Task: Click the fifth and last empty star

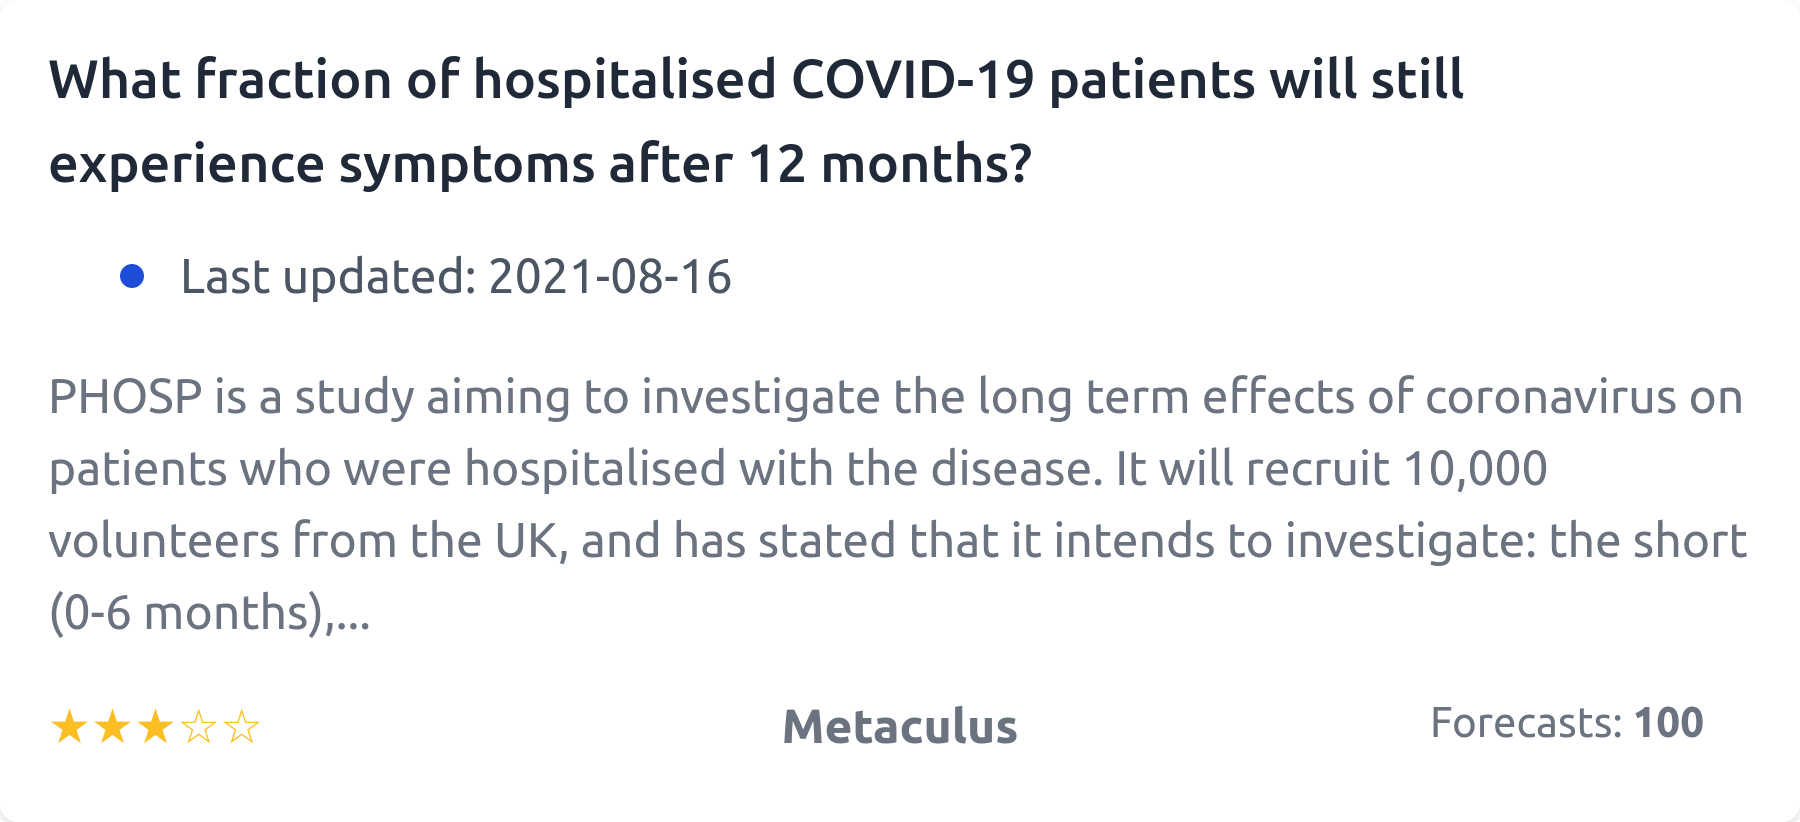Action: coord(242,727)
